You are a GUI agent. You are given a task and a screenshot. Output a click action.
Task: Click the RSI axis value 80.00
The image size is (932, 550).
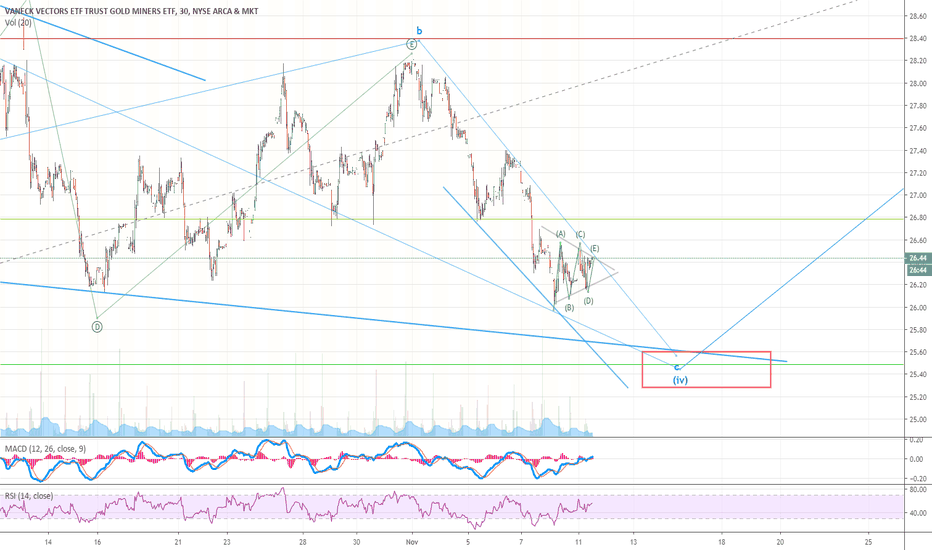[x=918, y=489]
